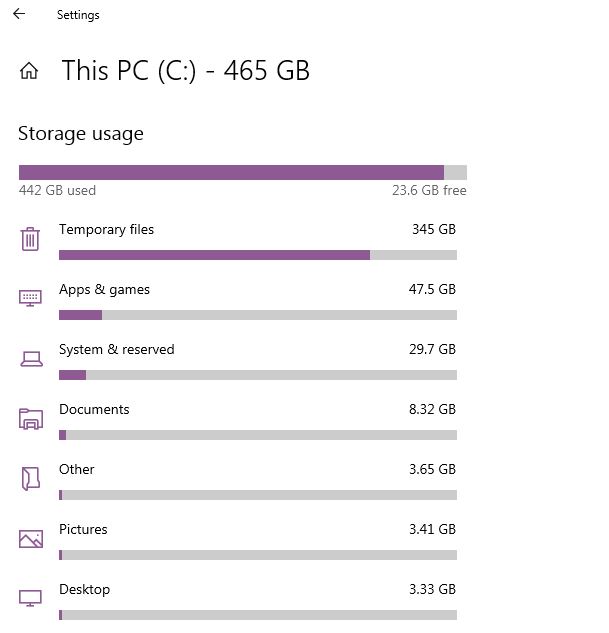
Task: Click the back arrow in Settings
Action: [20, 15]
